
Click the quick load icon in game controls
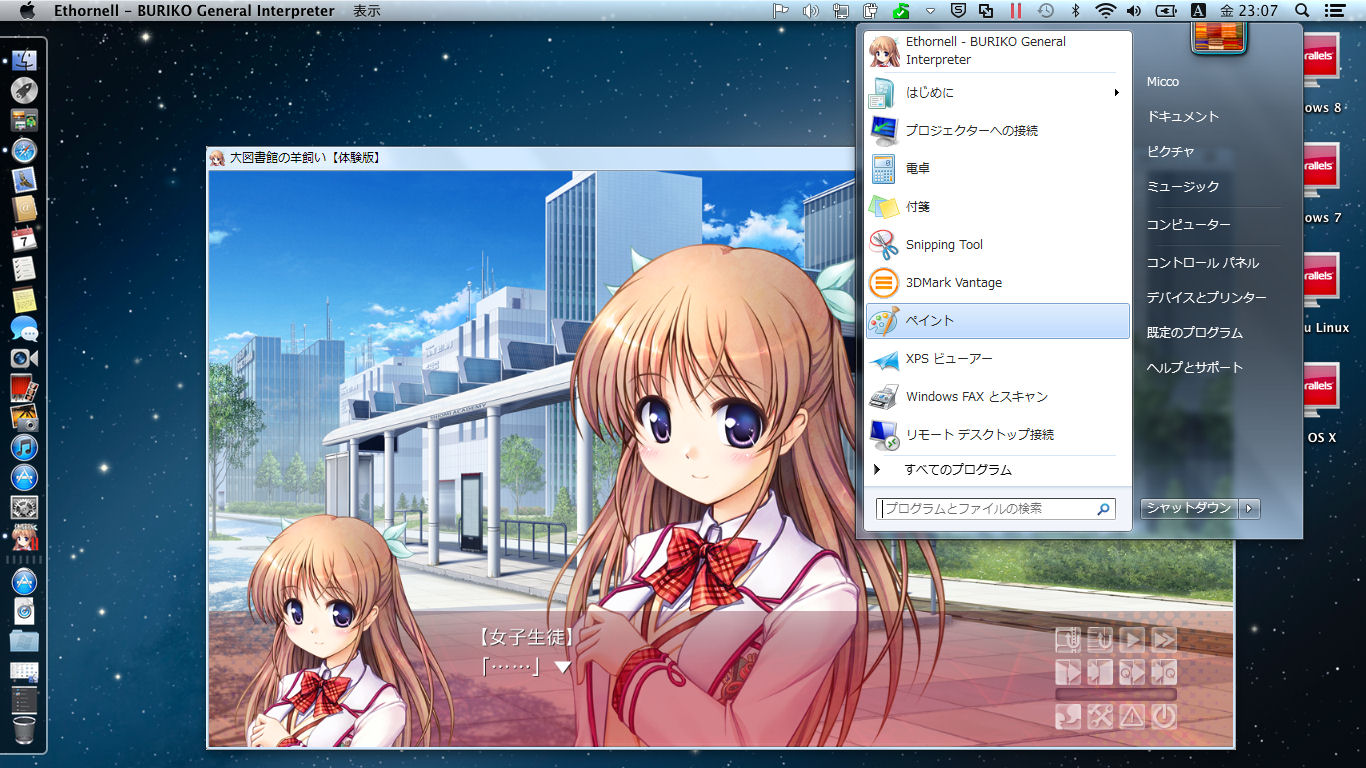coord(1101,639)
